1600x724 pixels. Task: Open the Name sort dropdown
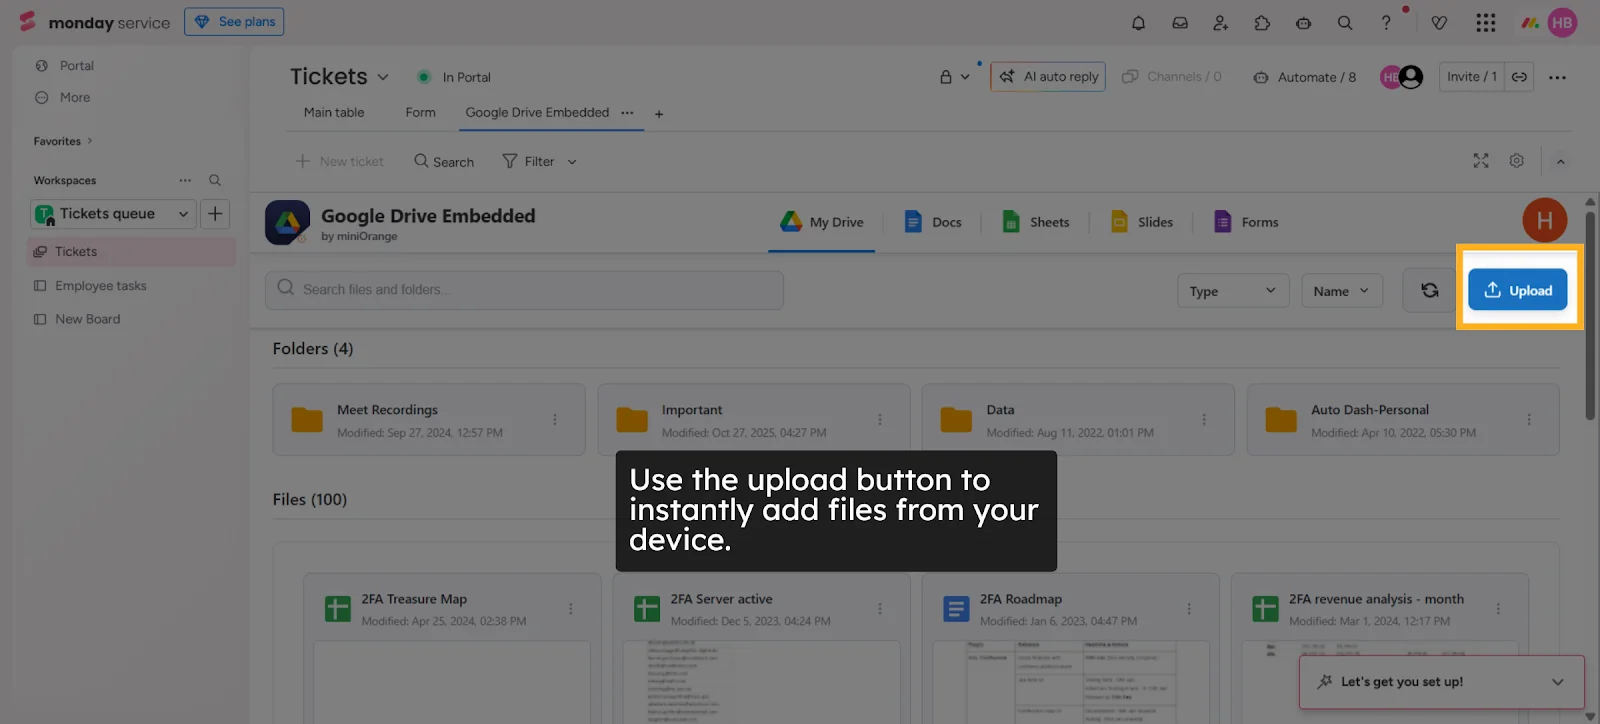1342,291
